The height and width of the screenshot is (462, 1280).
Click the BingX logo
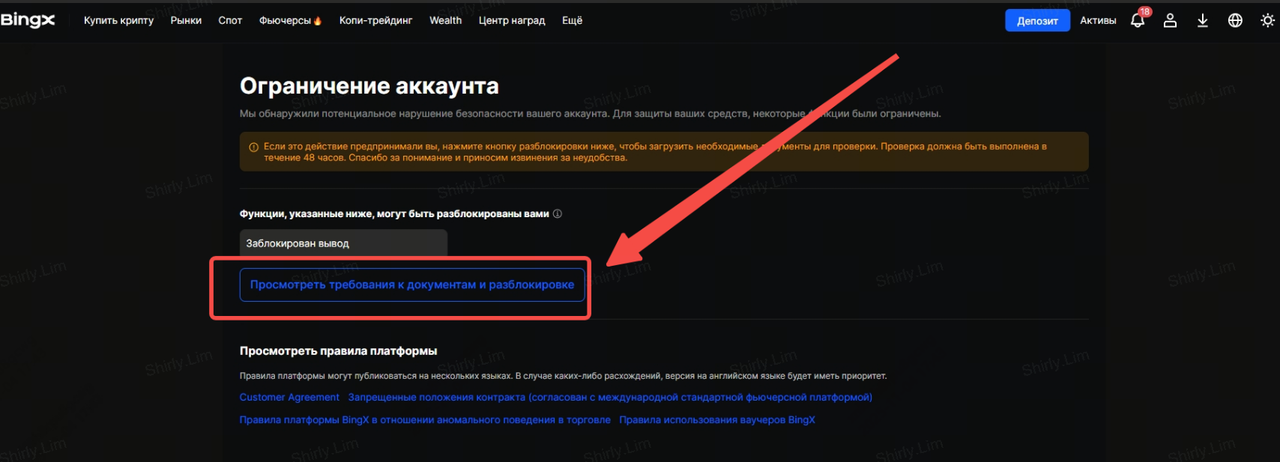(x=27, y=20)
